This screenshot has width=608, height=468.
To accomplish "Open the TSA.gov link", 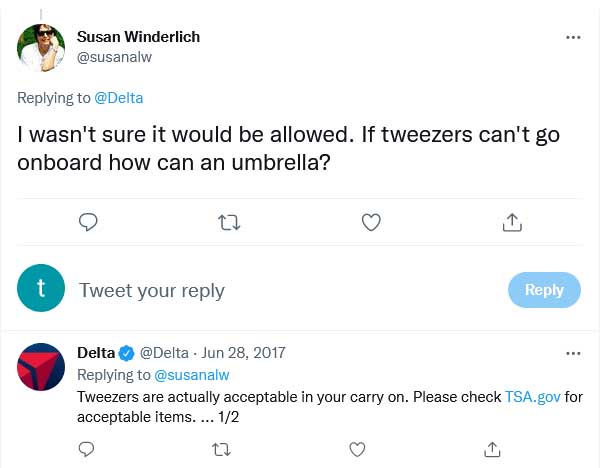I will coord(532,397).
